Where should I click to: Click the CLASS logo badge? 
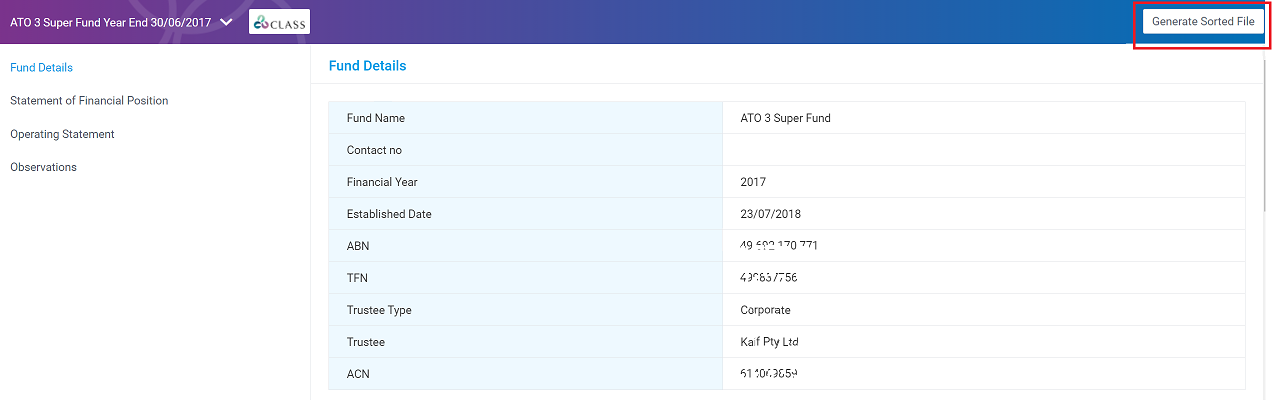(279, 22)
